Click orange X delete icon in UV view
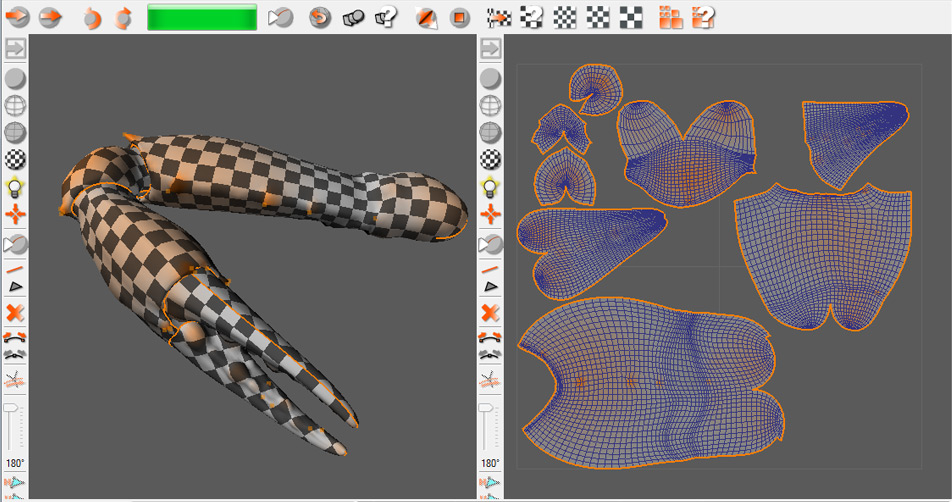 491,313
